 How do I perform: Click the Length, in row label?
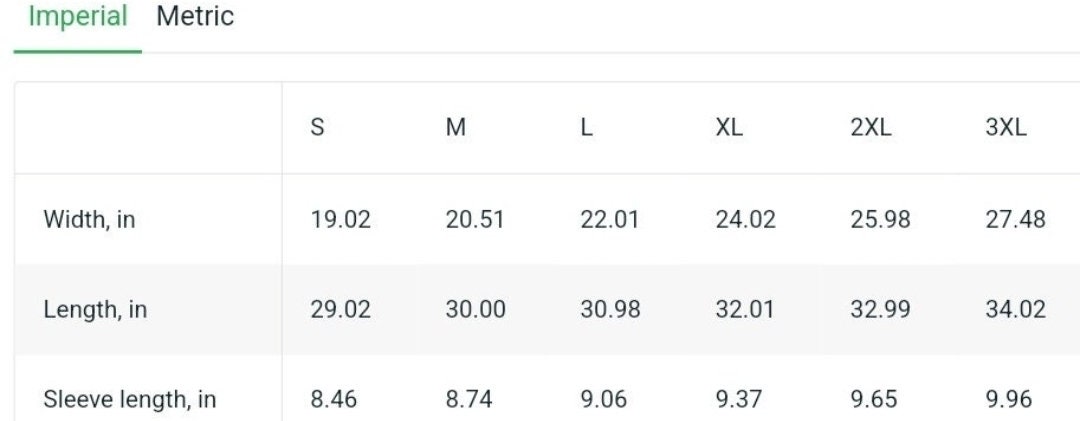95,309
